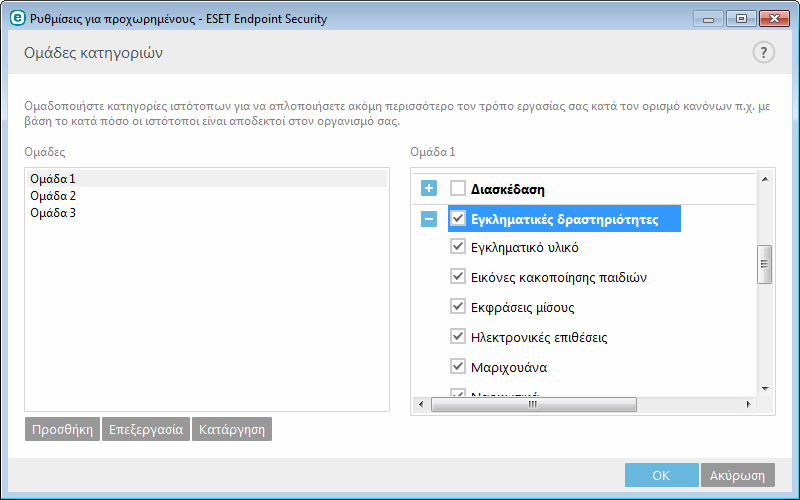This screenshot has height=500, width=800.
Task: Uncheck the Εγκληματικές δραστηριότητες checkbox
Action: tap(458, 218)
